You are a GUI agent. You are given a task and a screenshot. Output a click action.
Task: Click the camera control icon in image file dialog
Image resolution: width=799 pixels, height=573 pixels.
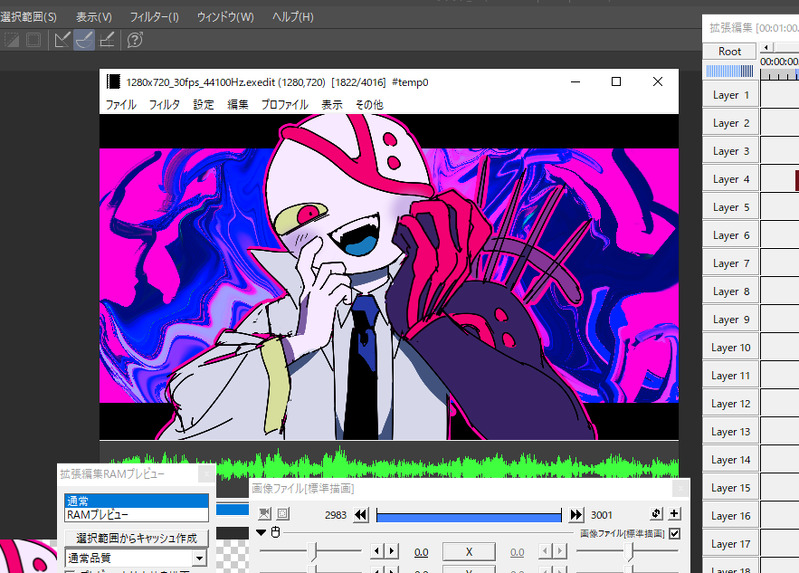[x=264, y=514]
